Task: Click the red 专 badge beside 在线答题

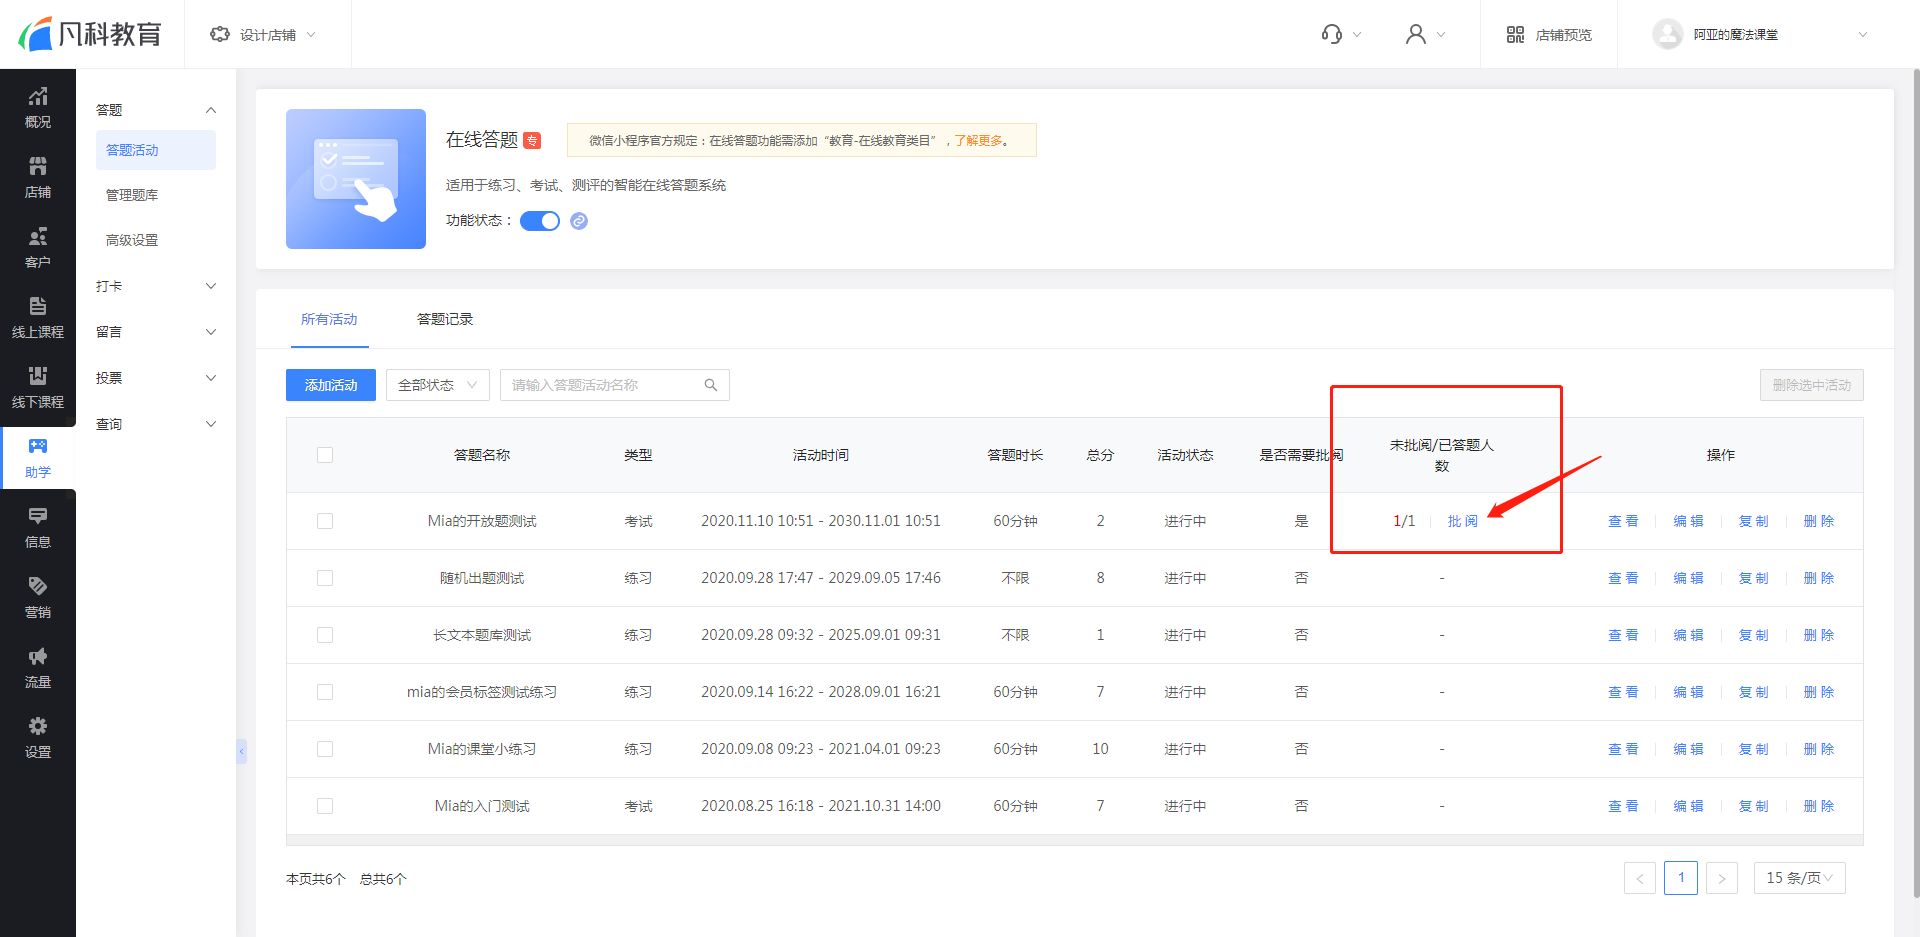Action: pos(532,140)
